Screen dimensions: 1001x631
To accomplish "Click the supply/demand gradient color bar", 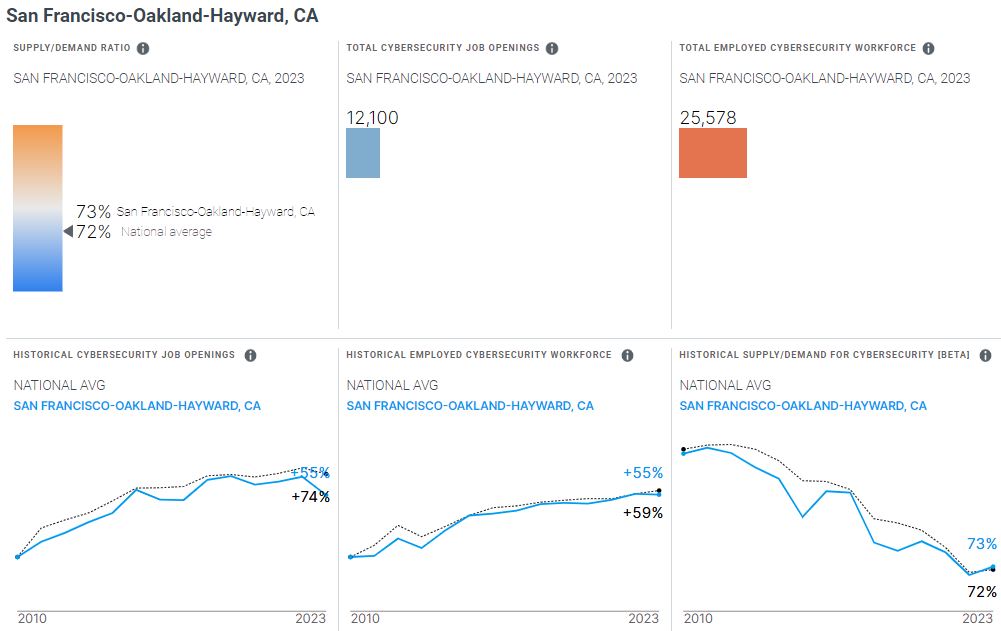I will click(x=38, y=208).
